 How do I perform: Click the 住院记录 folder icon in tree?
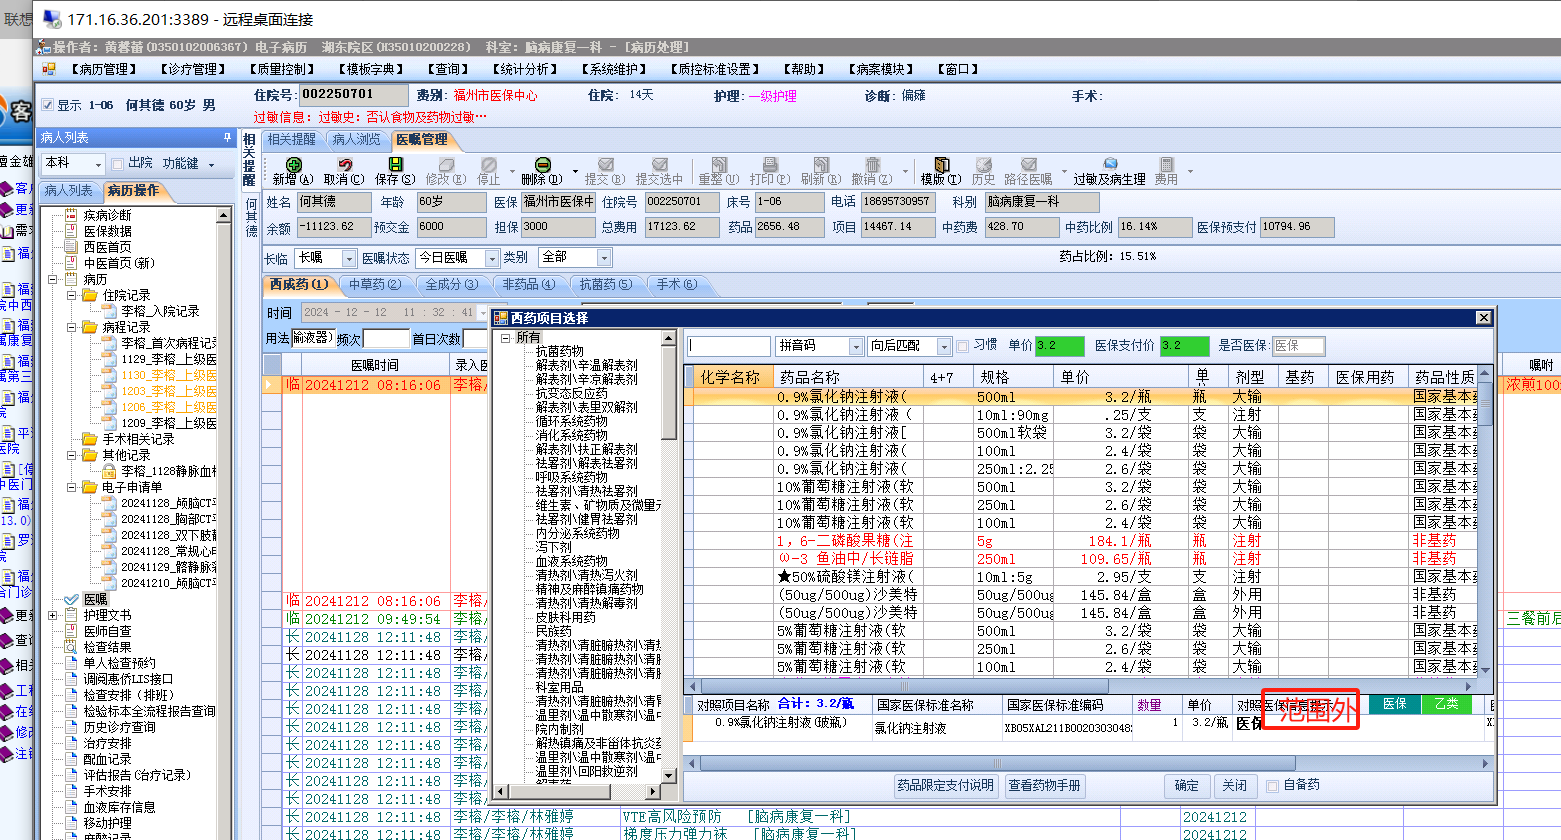[x=90, y=295]
